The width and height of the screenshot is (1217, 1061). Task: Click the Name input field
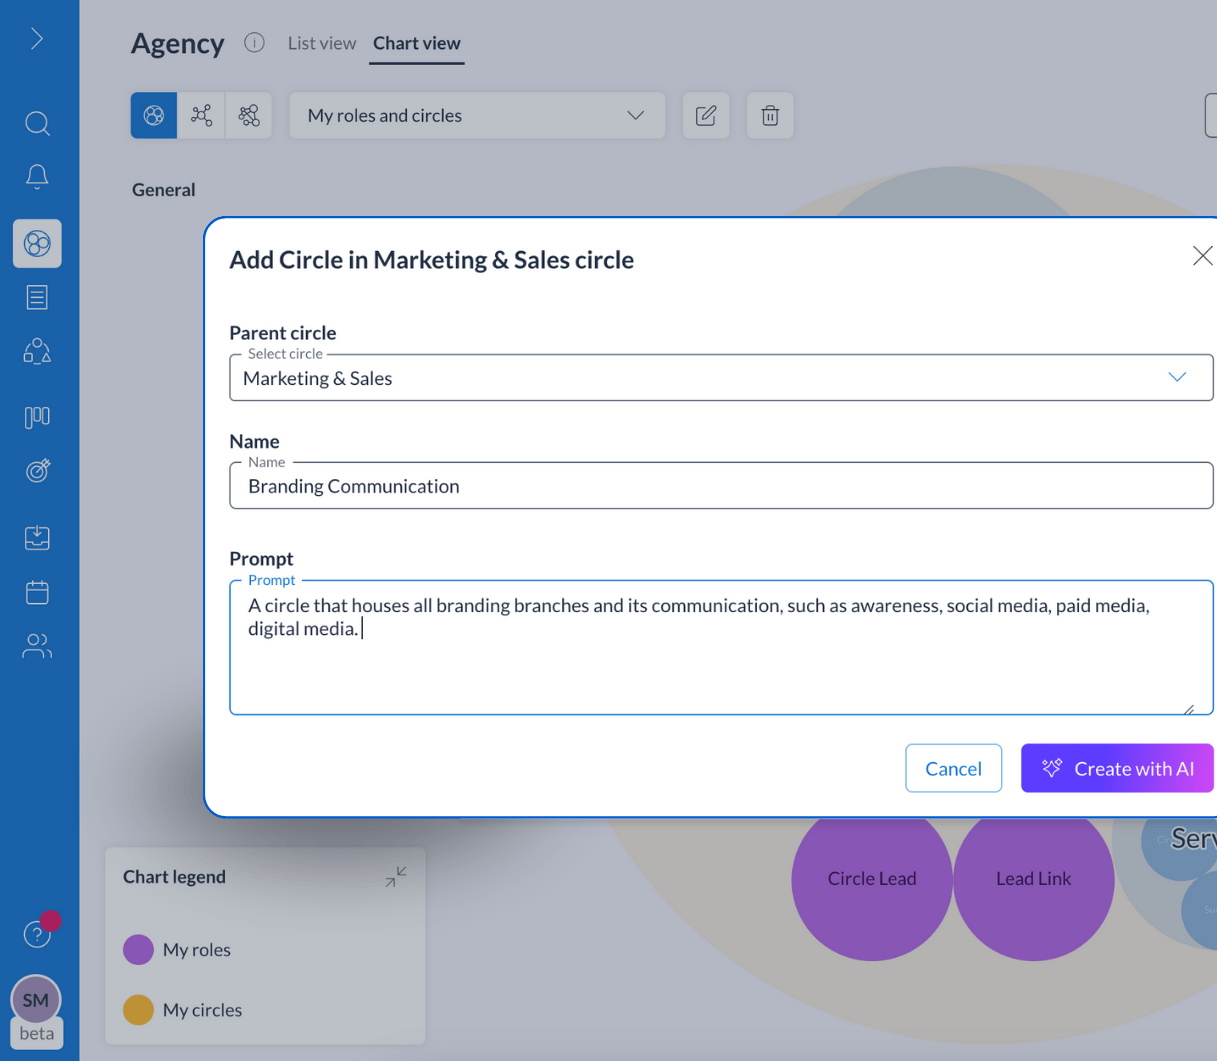(721, 486)
